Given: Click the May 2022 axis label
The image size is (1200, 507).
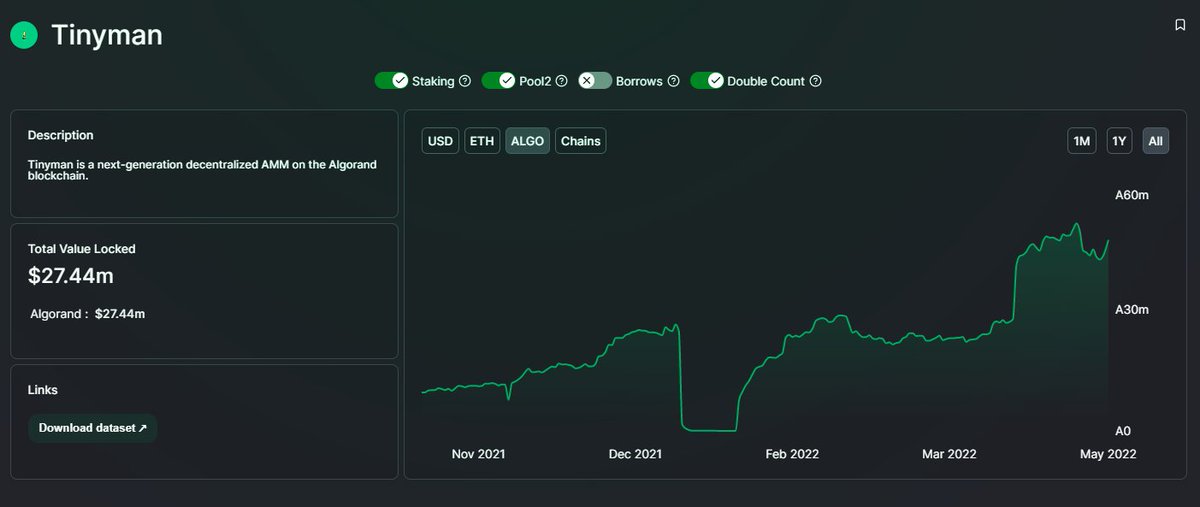Looking at the screenshot, I should click(1108, 454).
